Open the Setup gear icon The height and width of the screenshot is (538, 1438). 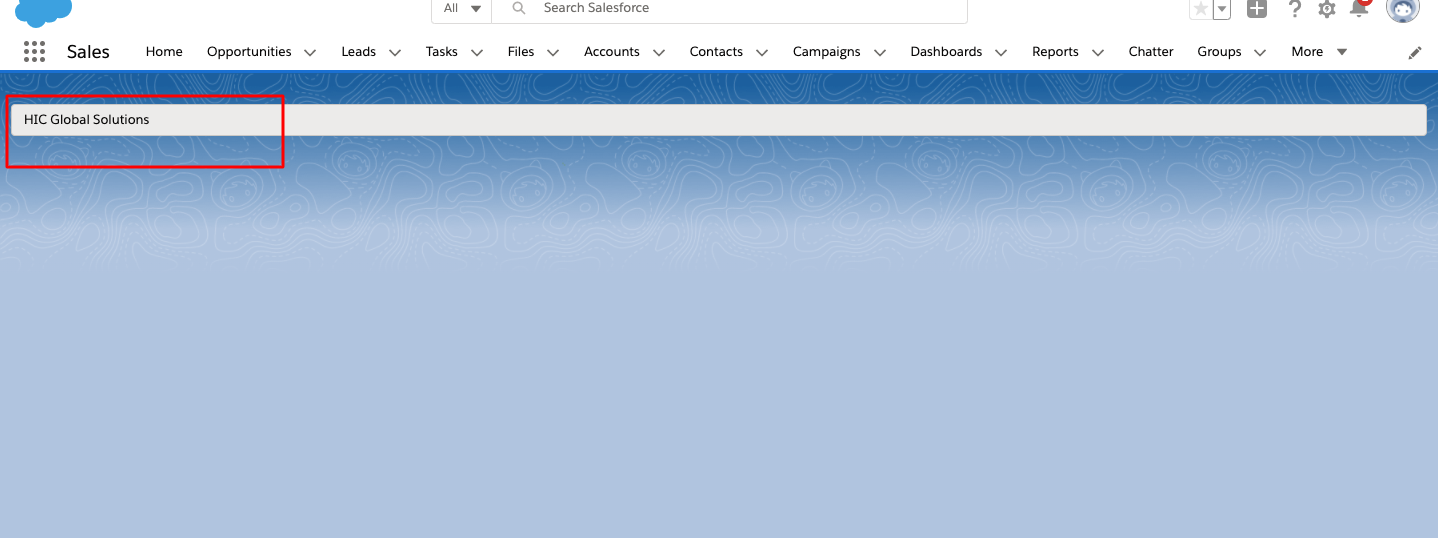(x=1327, y=9)
